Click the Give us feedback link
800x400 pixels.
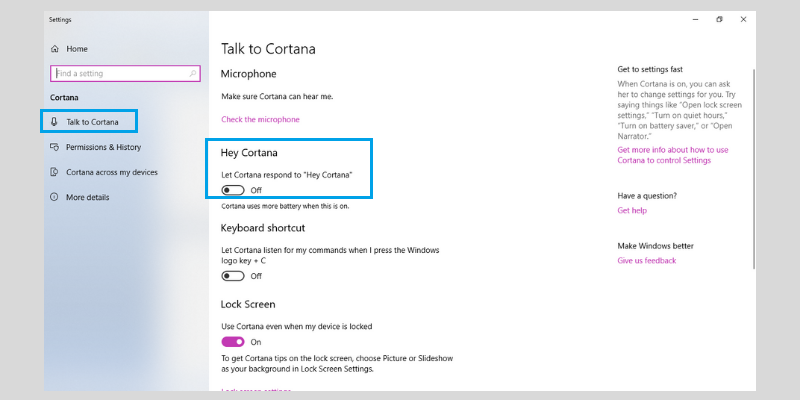tap(646, 260)
